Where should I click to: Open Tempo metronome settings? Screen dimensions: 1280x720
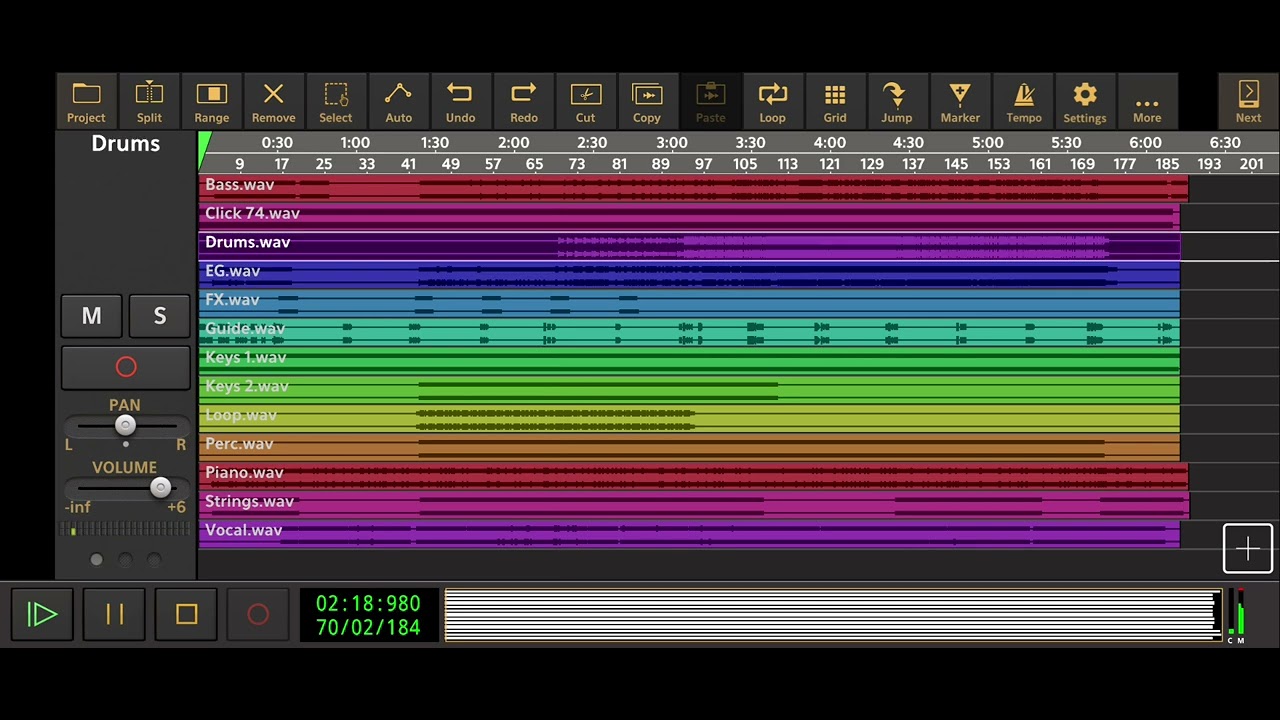coord(1023,102)
